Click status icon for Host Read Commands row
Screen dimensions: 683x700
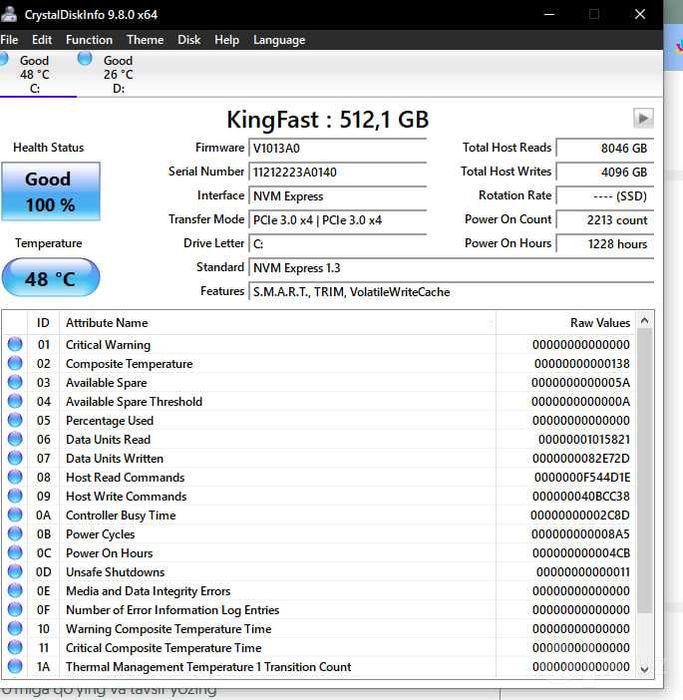15,477
